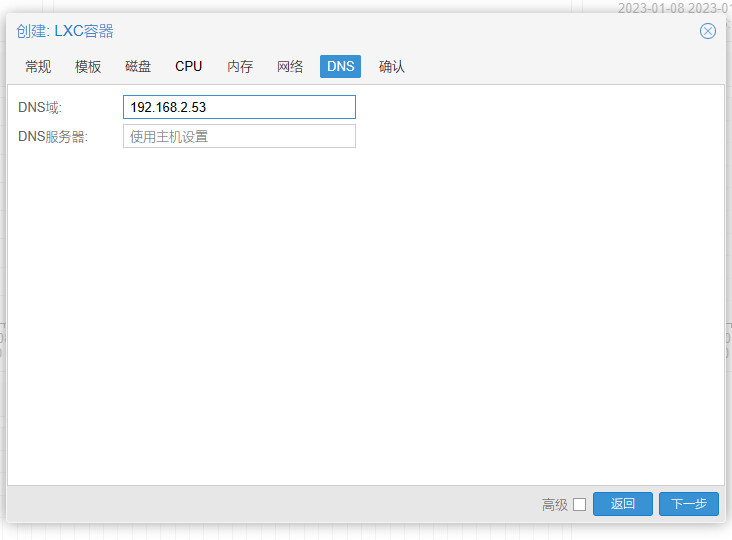Click the DNS域 input field
Viewport: 732px width, 540px height.
[x=239, y=107]
